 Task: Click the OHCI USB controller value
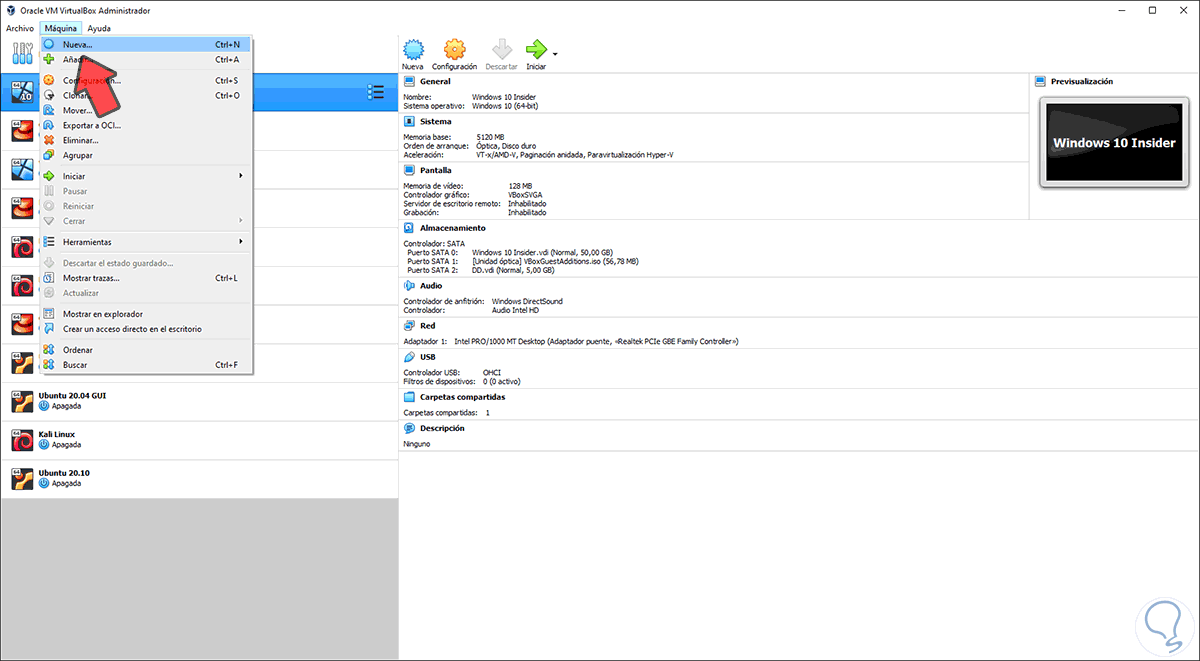click(x=492, y=372)
